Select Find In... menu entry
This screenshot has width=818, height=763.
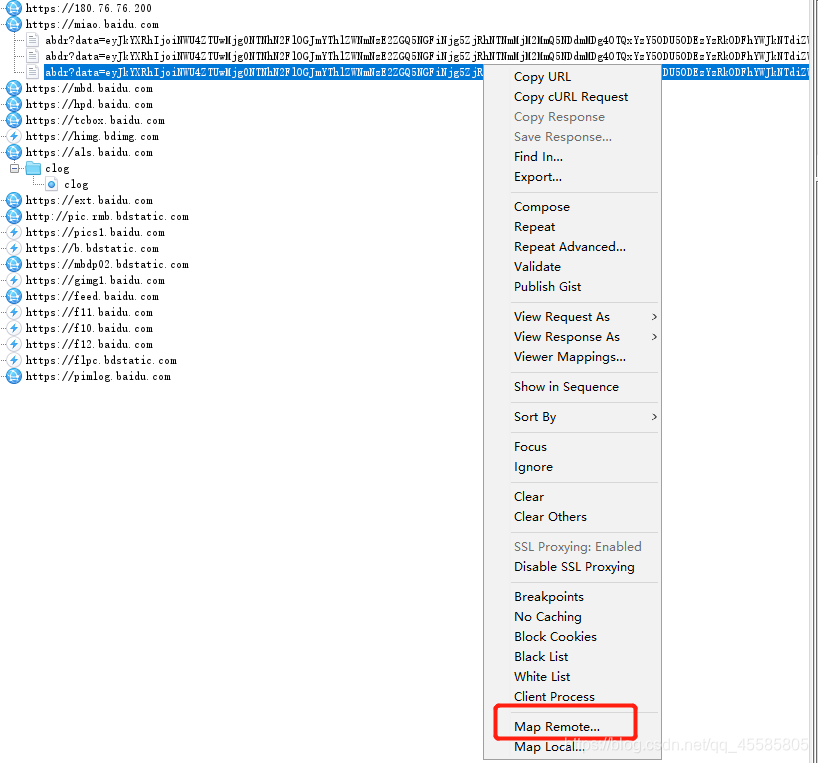[x=538, y=156]
